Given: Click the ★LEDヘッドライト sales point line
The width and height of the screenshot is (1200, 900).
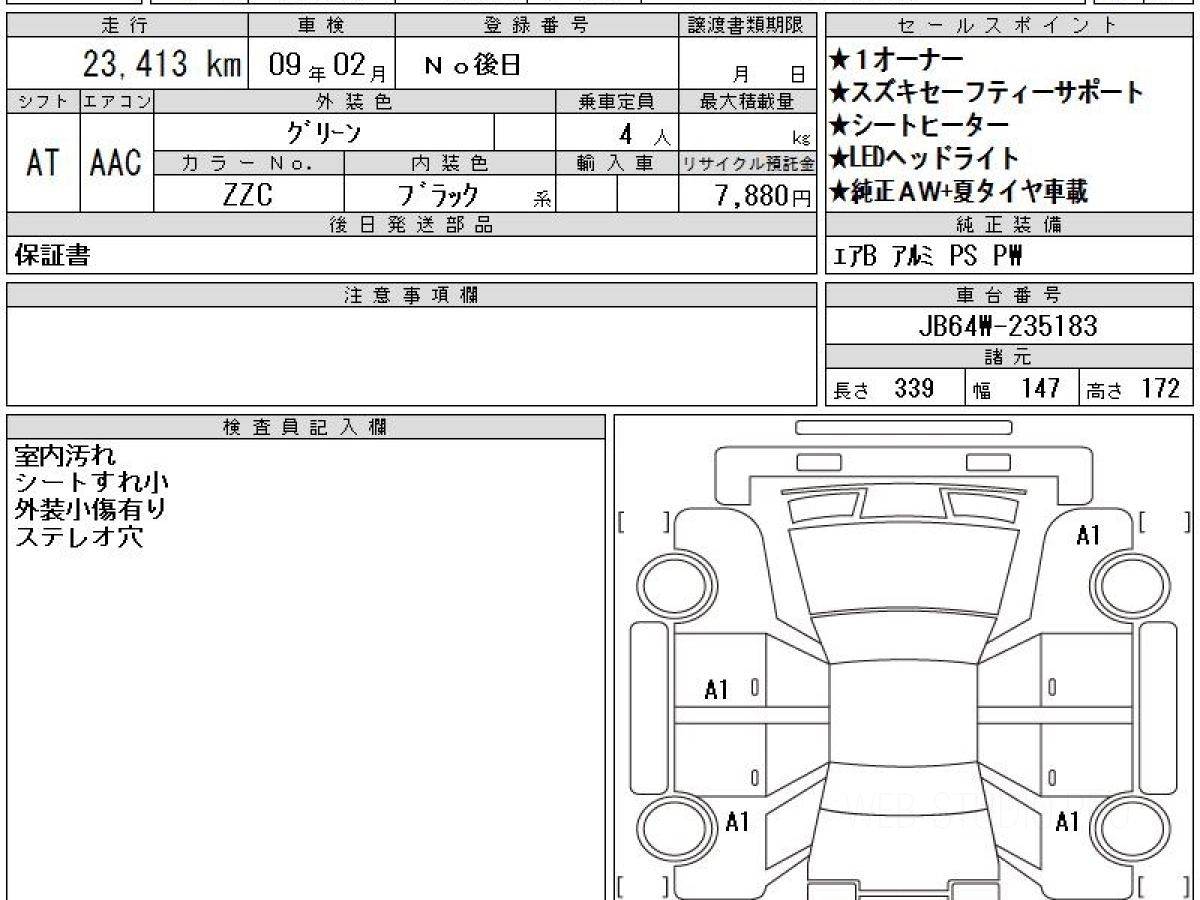Looking at the screenshot, I should point(923,158).
